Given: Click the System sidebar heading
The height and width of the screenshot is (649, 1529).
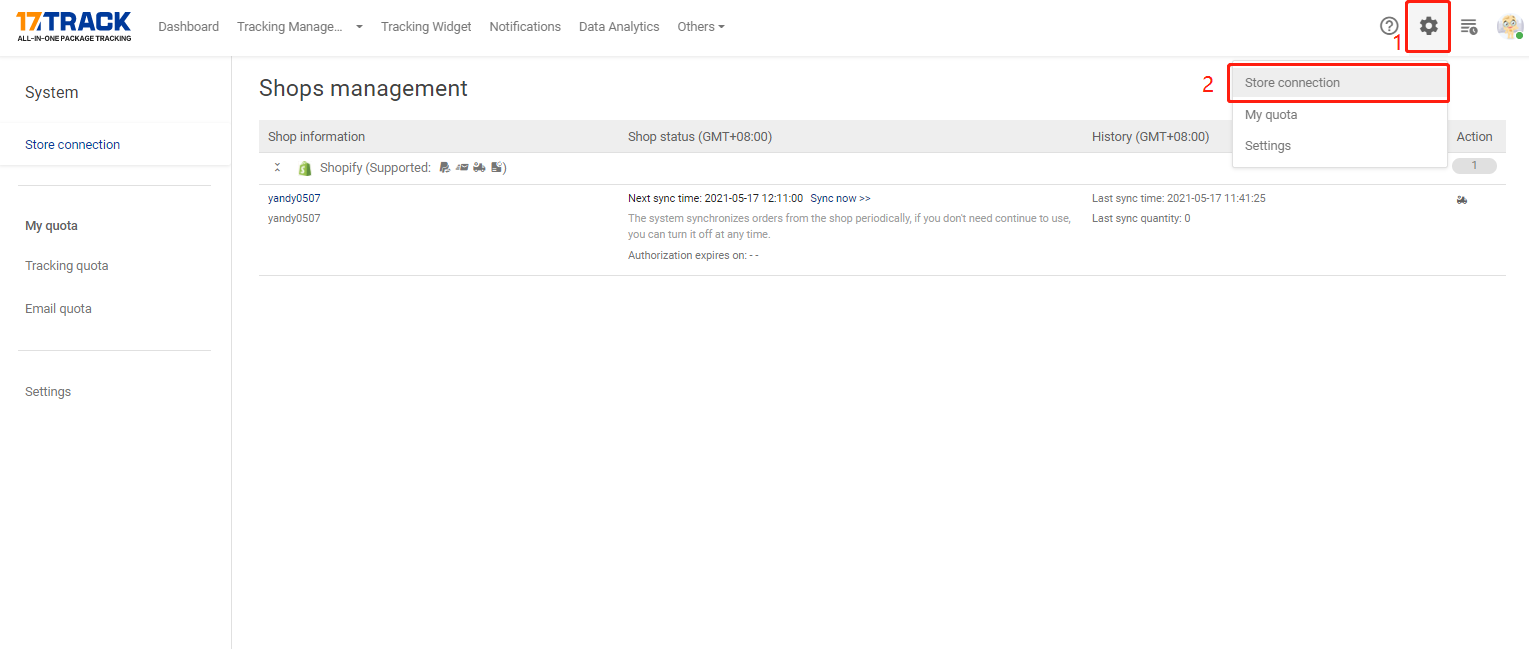Looking at the screenshot, I should point(51,93).
